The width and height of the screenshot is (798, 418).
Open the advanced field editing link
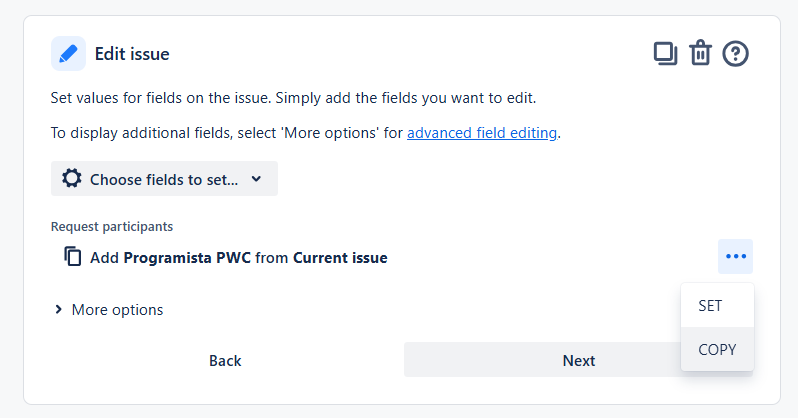[482, 133]
